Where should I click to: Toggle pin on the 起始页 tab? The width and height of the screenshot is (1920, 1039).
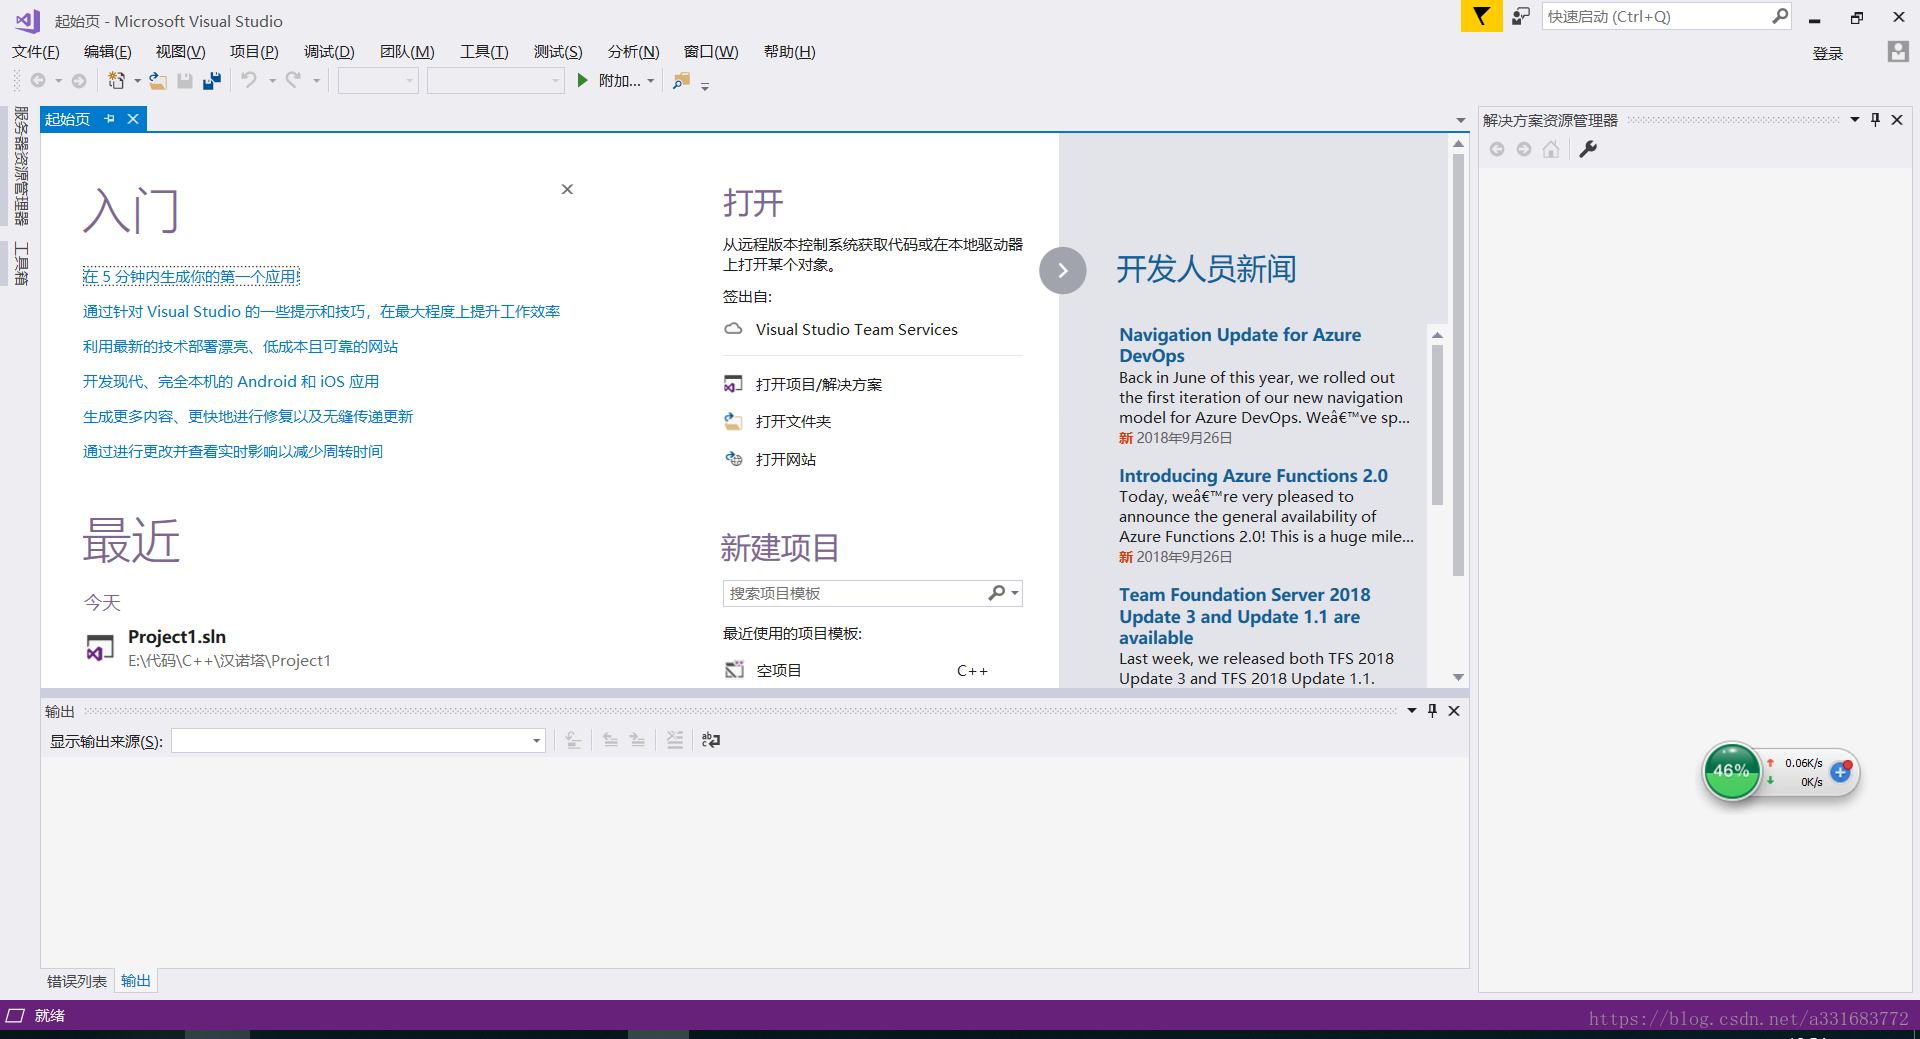coord(110,119)
